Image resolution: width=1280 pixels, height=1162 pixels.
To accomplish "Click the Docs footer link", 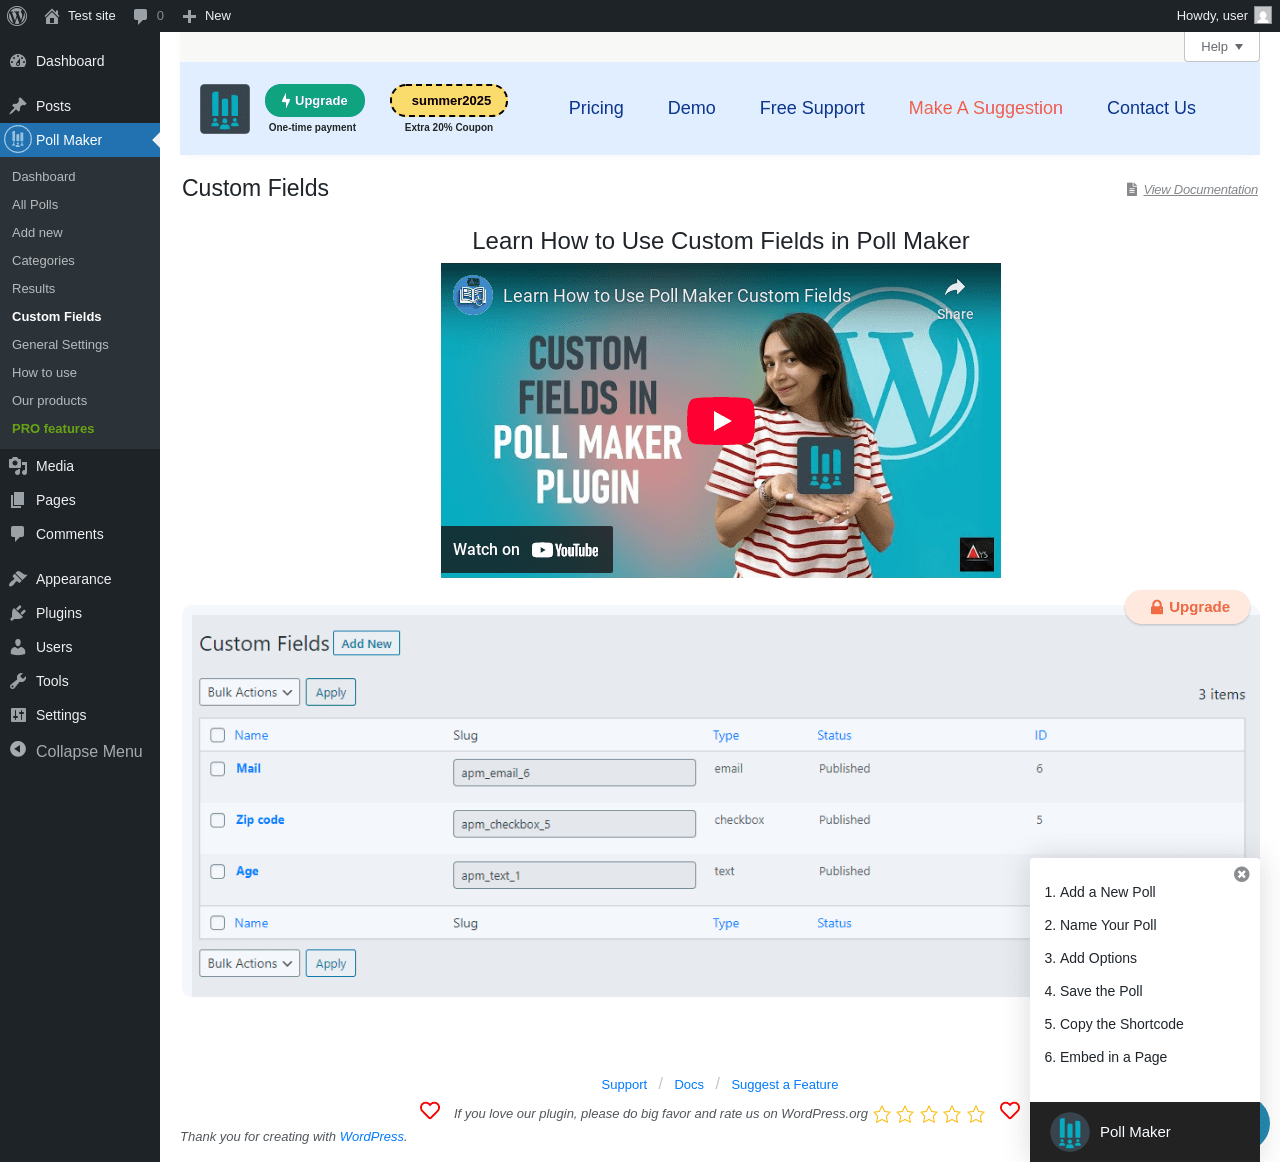I will click(x=689, y=1085).
